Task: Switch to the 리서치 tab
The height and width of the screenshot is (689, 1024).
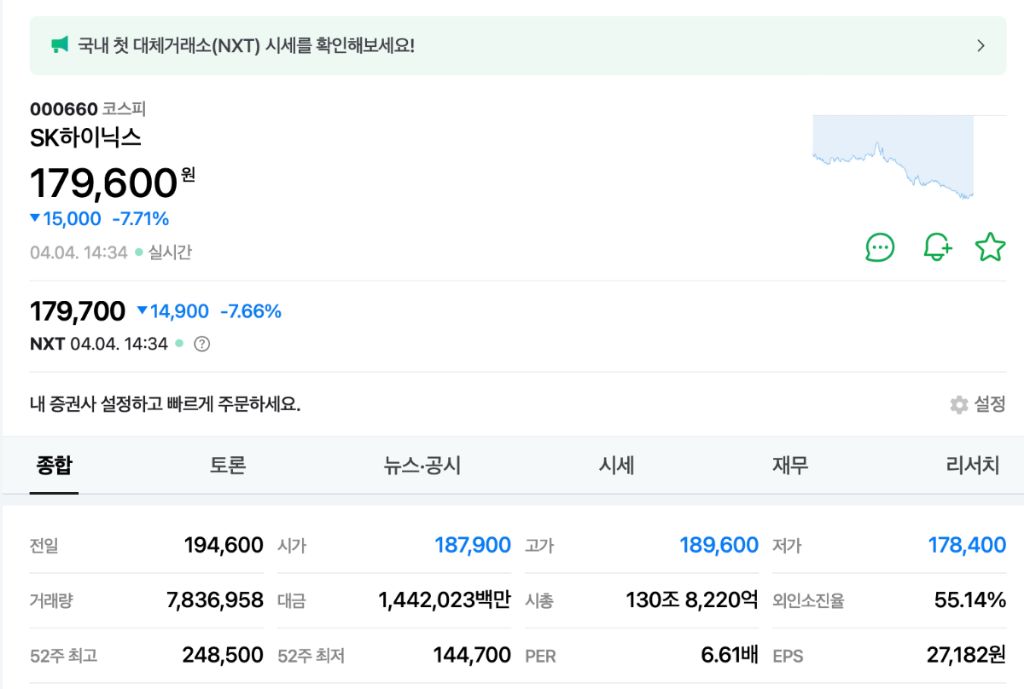Action: (972, 465)
